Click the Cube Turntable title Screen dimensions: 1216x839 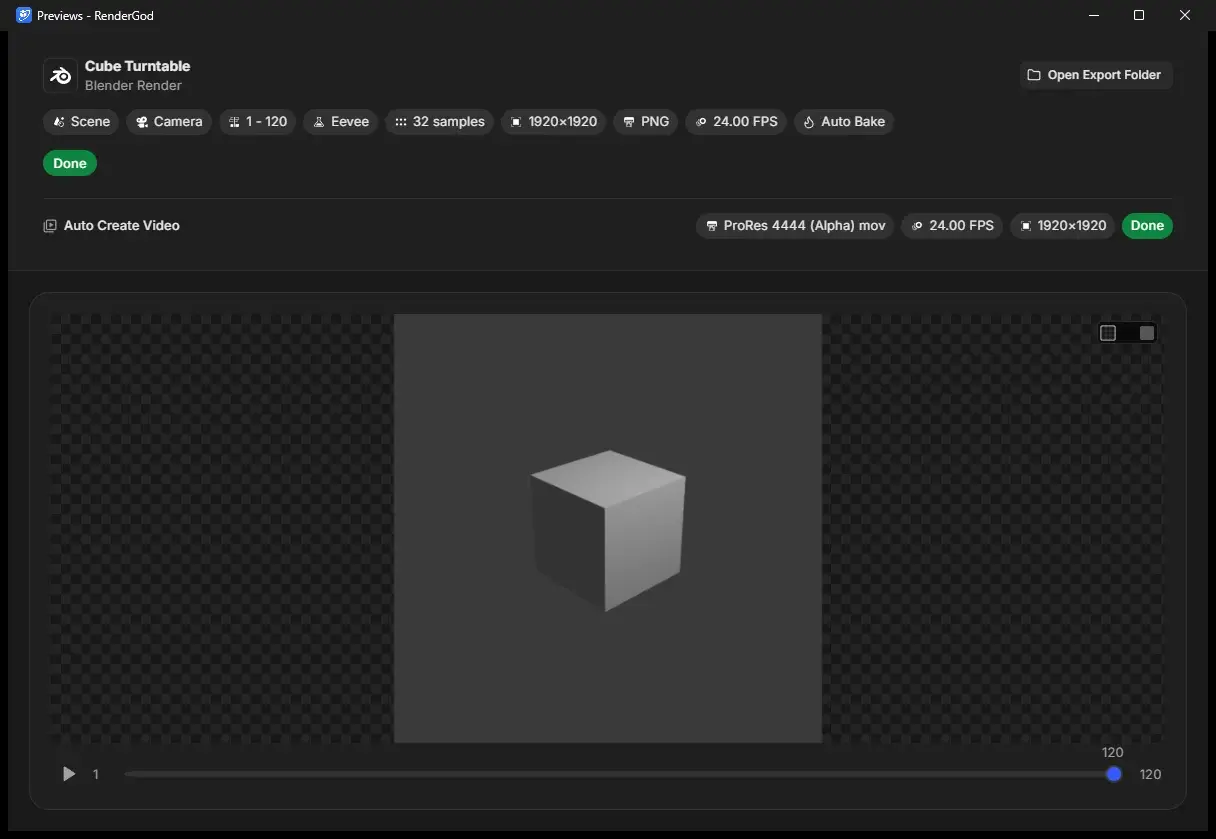point(137,66)
